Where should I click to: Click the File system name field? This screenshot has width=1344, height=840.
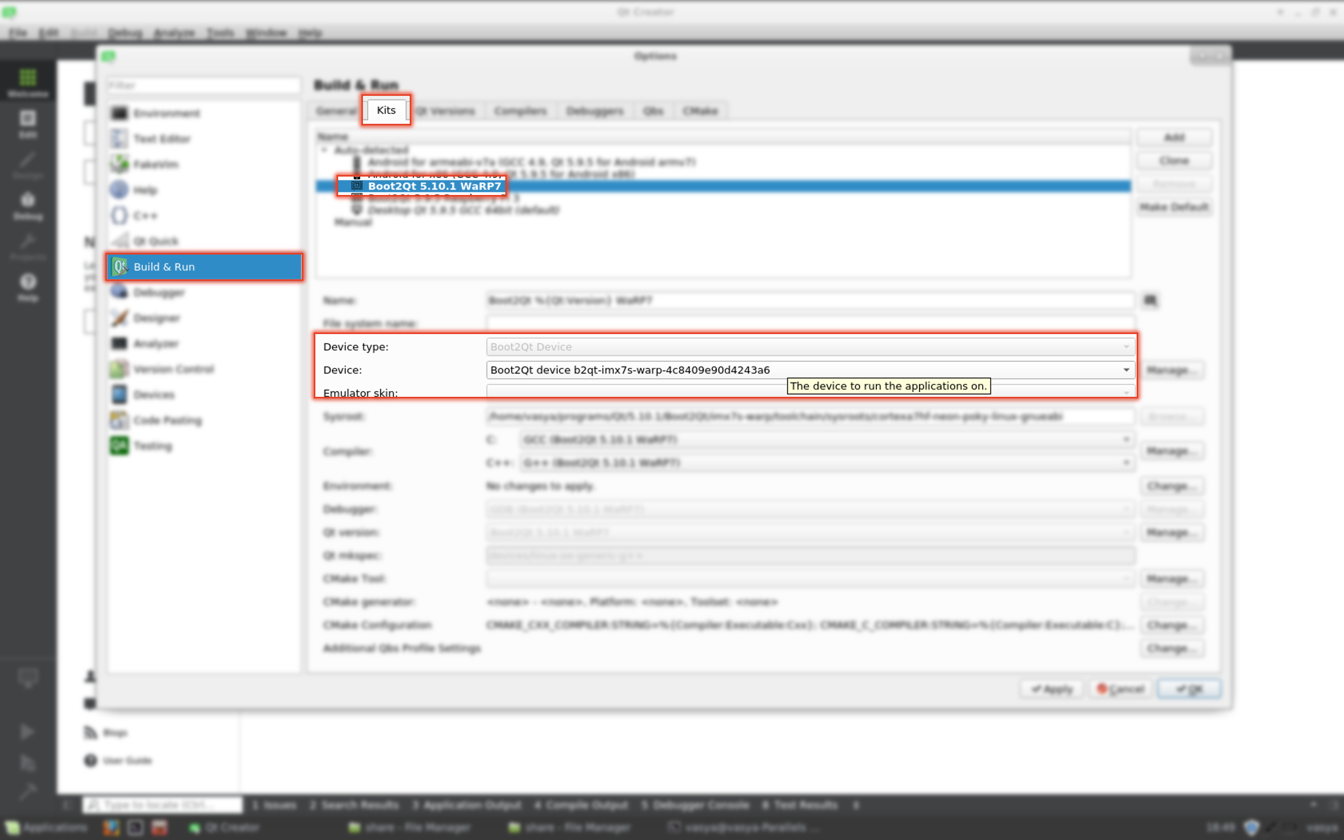(x=810, y=324)
